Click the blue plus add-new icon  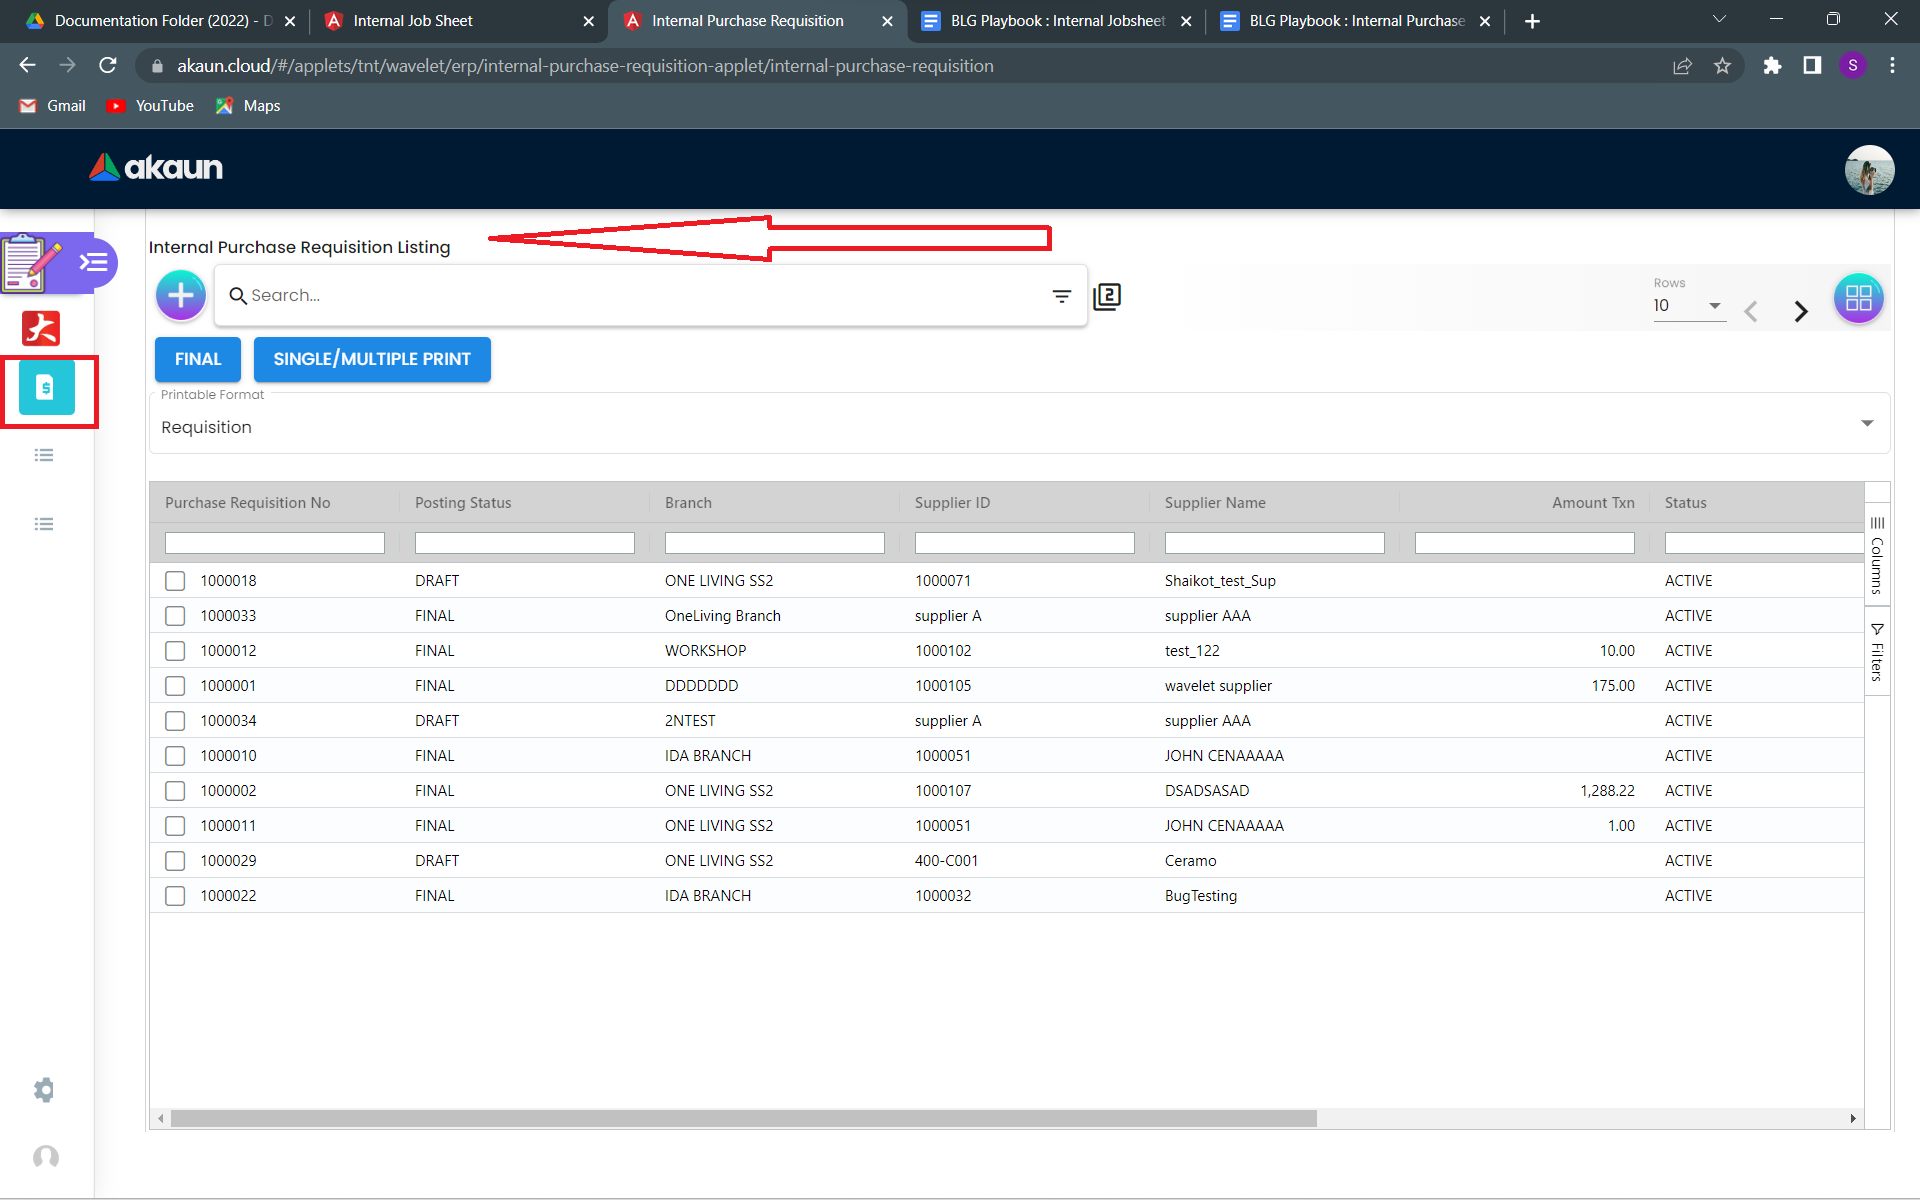pos(181,296)
